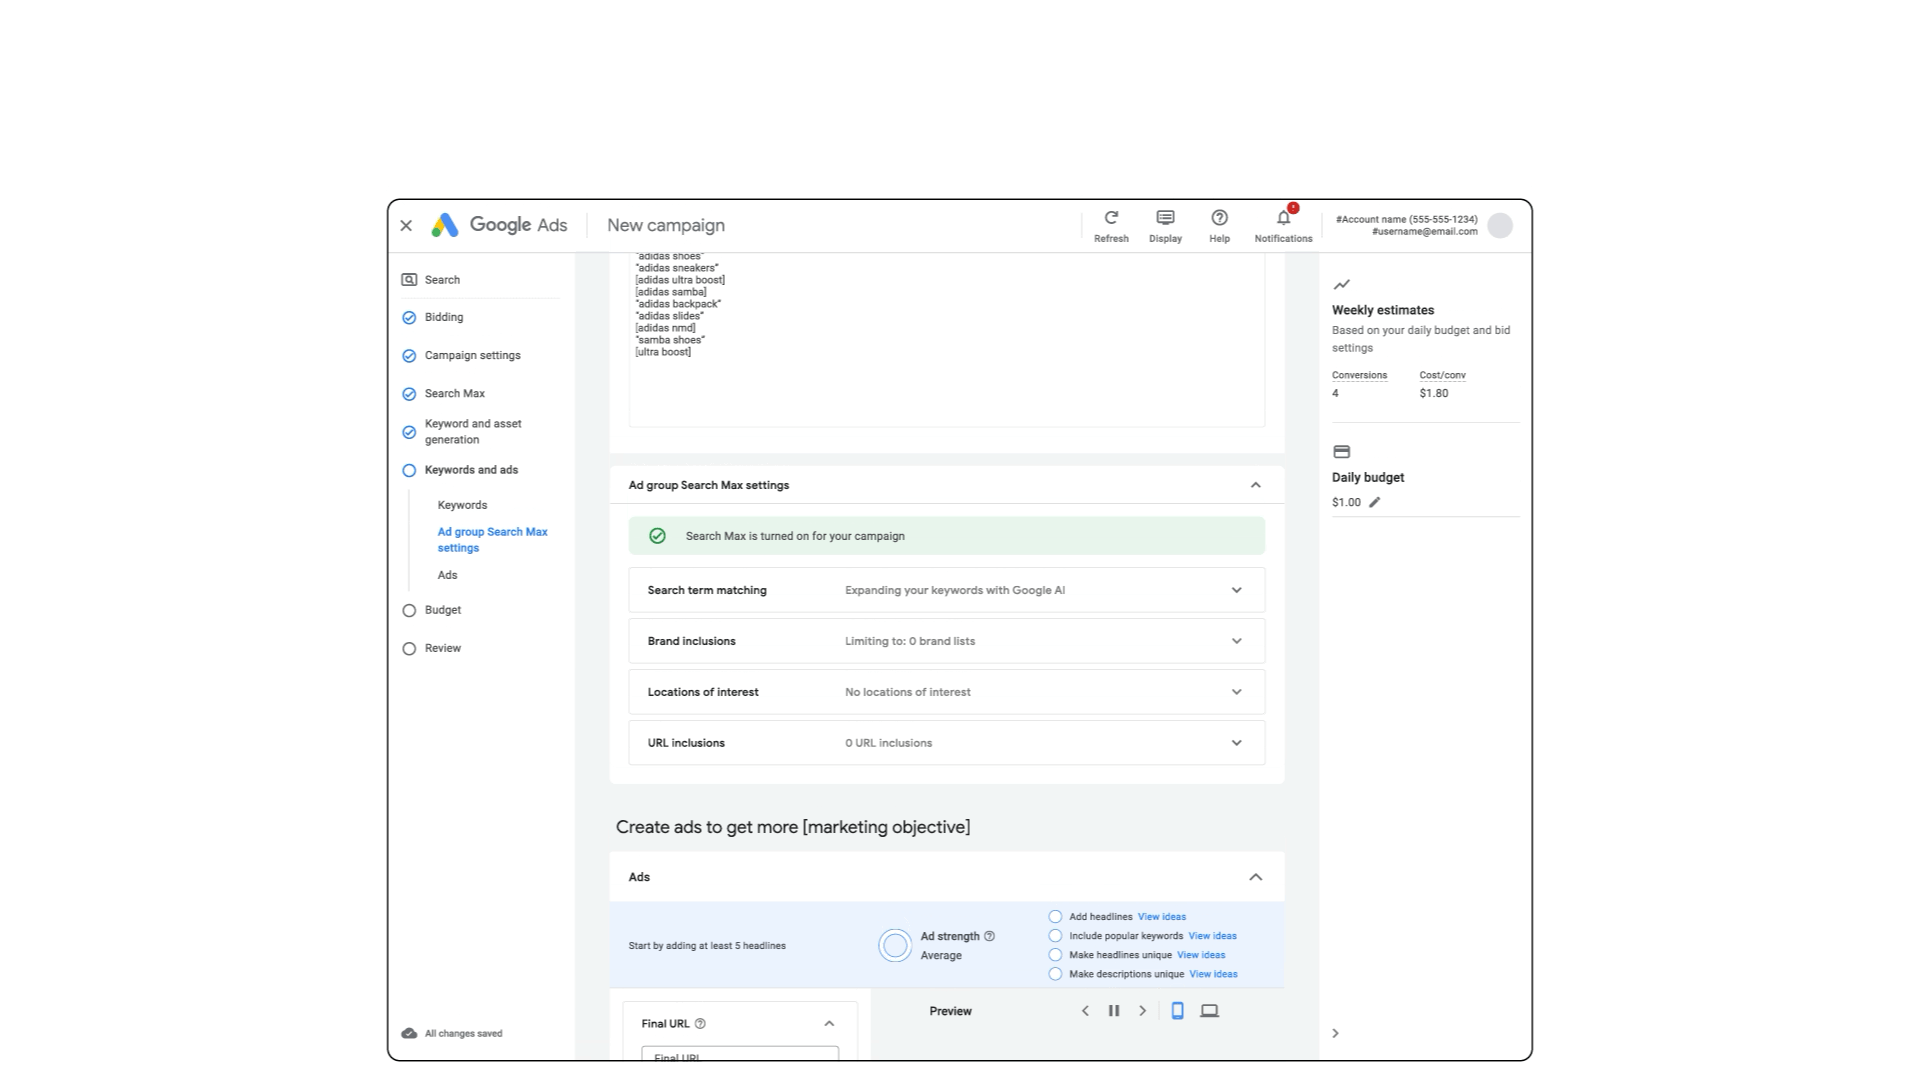The height and width of the screenshot is (1080, 1920).
Task: Click the Cost/conv estimate label
Action: 1442,375
